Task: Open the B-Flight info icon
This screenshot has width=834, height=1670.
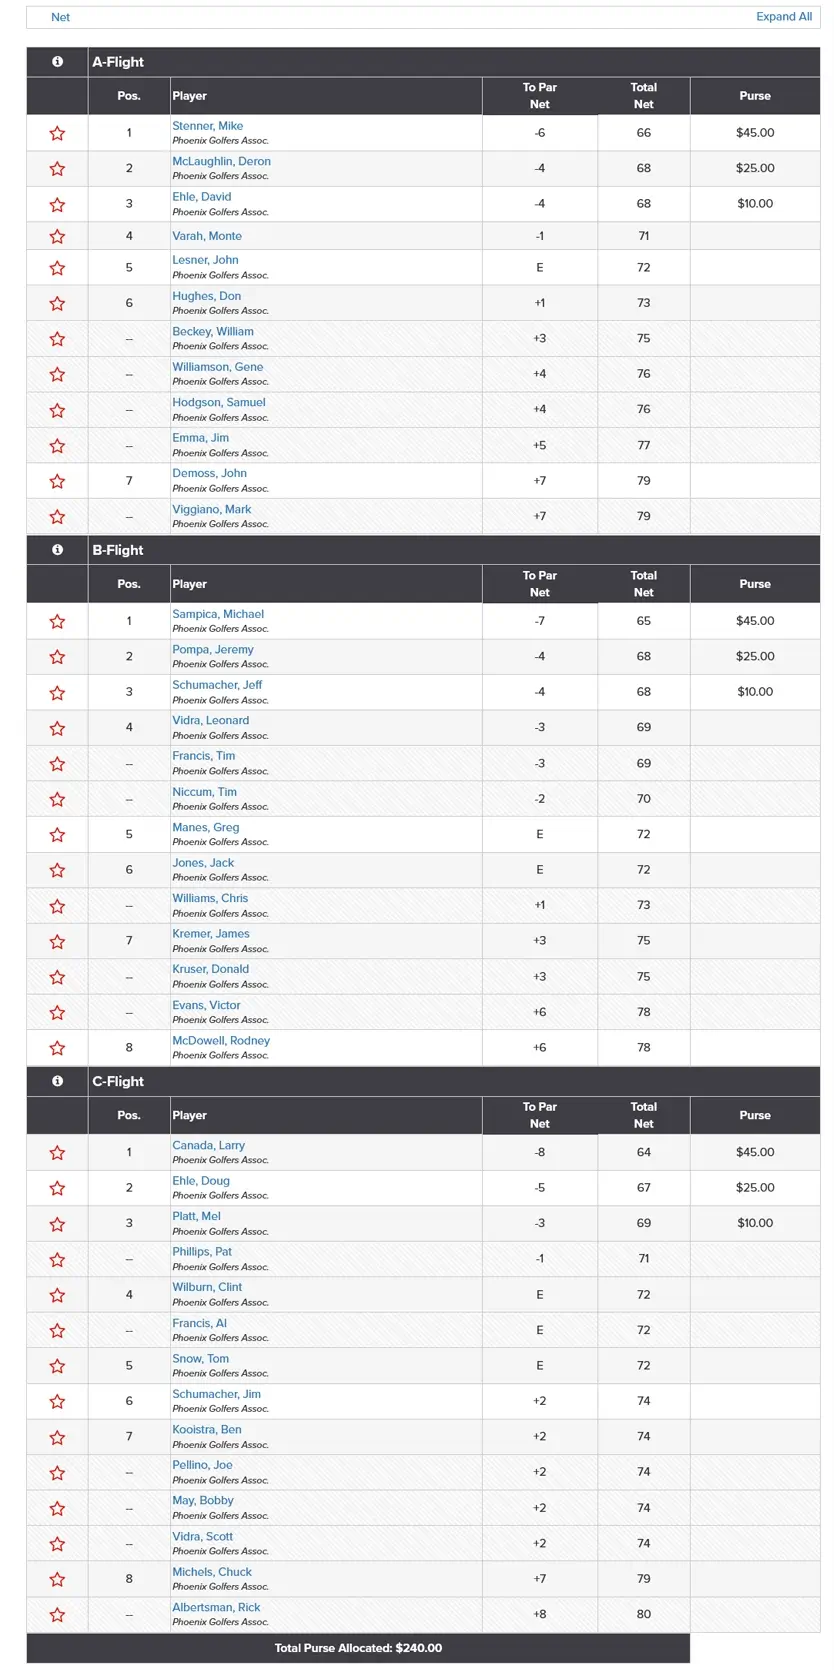Action: pyautogui.click(x=57, y=550)
